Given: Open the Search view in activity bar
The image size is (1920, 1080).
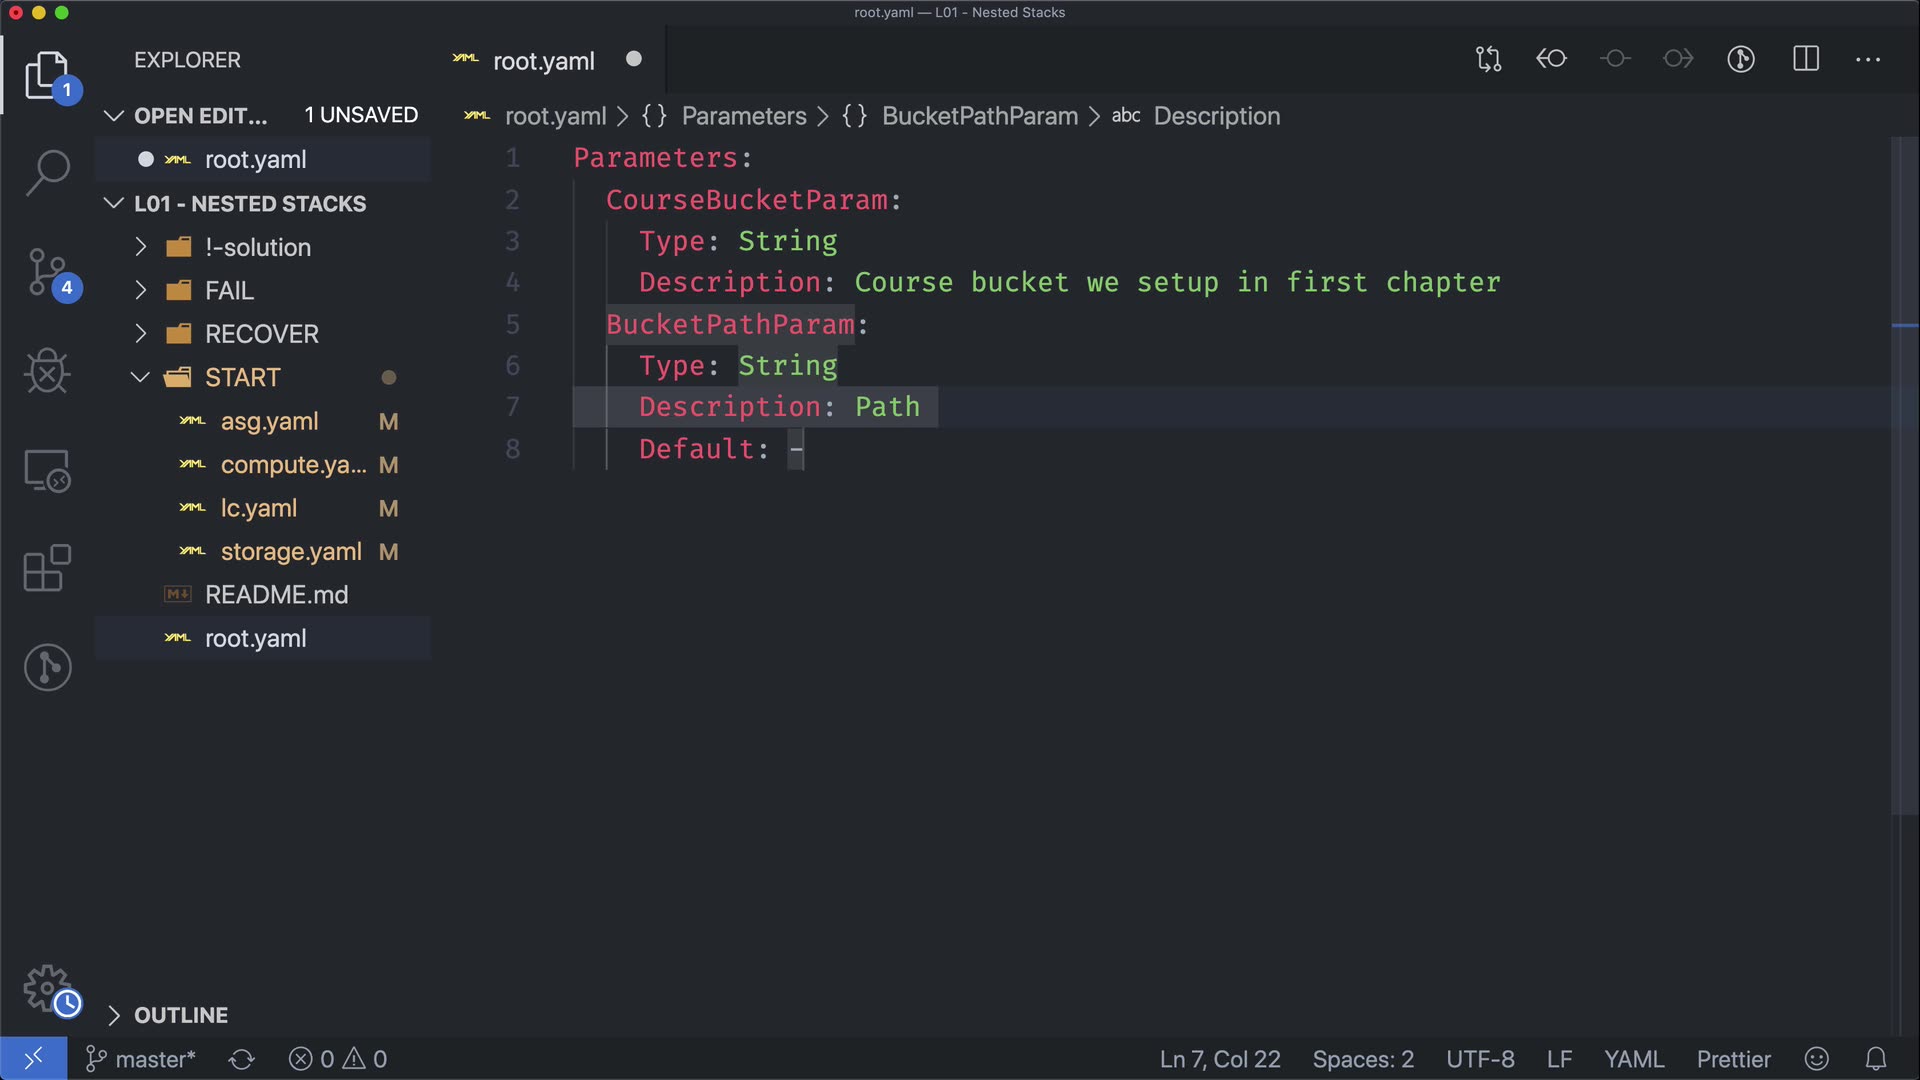Looking at the screenshot, I should tap(47, 172).
